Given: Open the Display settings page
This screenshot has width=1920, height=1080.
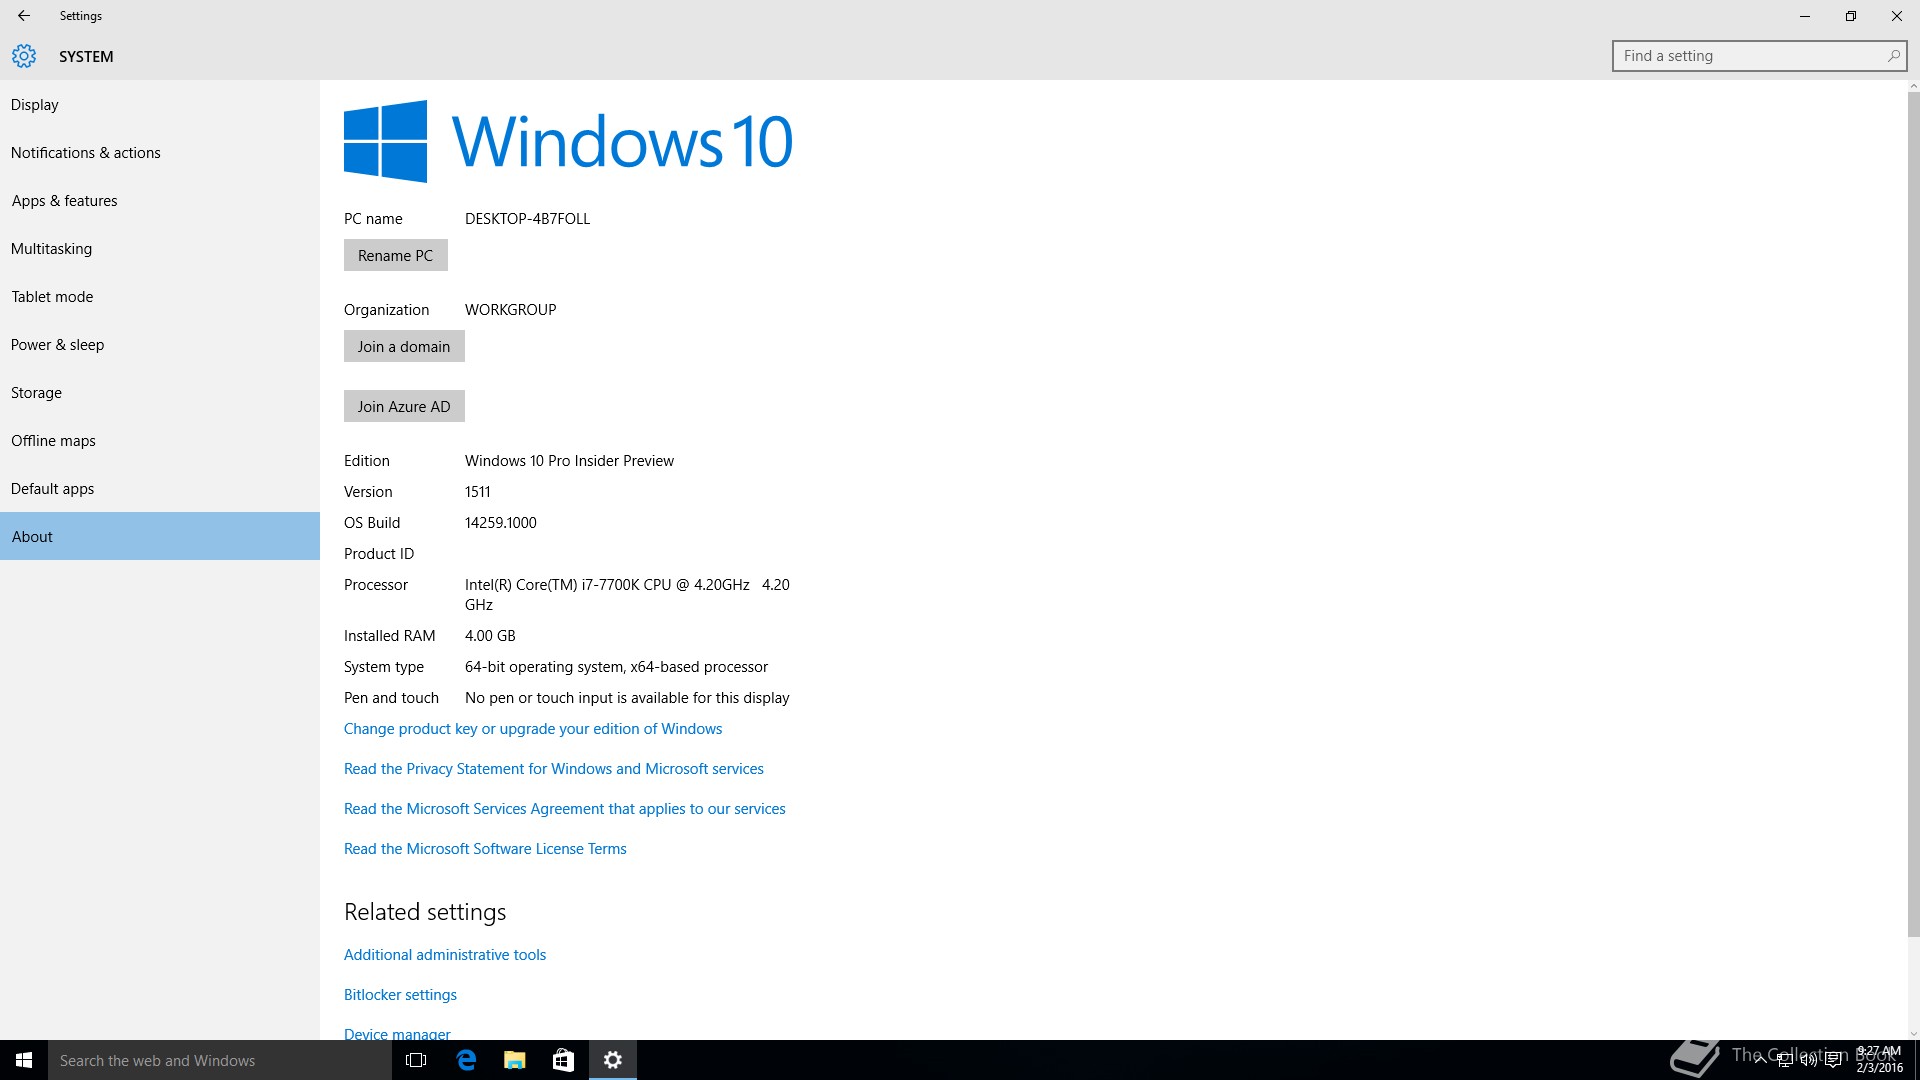Looking at the screenshot, I should tap(160, 105).
